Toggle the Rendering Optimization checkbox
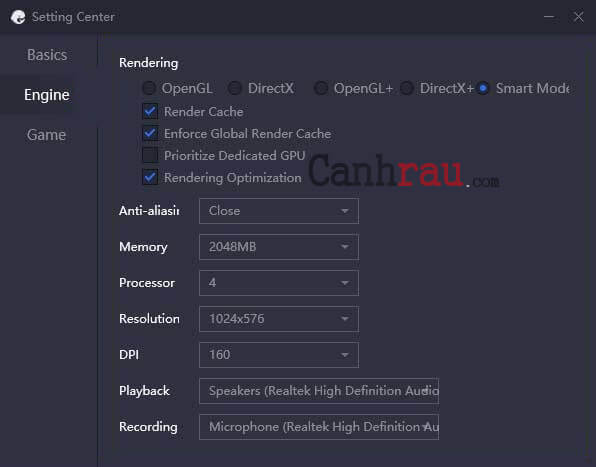Image resolution: width=596 pixels, height=467 pixels. (150, 177)
